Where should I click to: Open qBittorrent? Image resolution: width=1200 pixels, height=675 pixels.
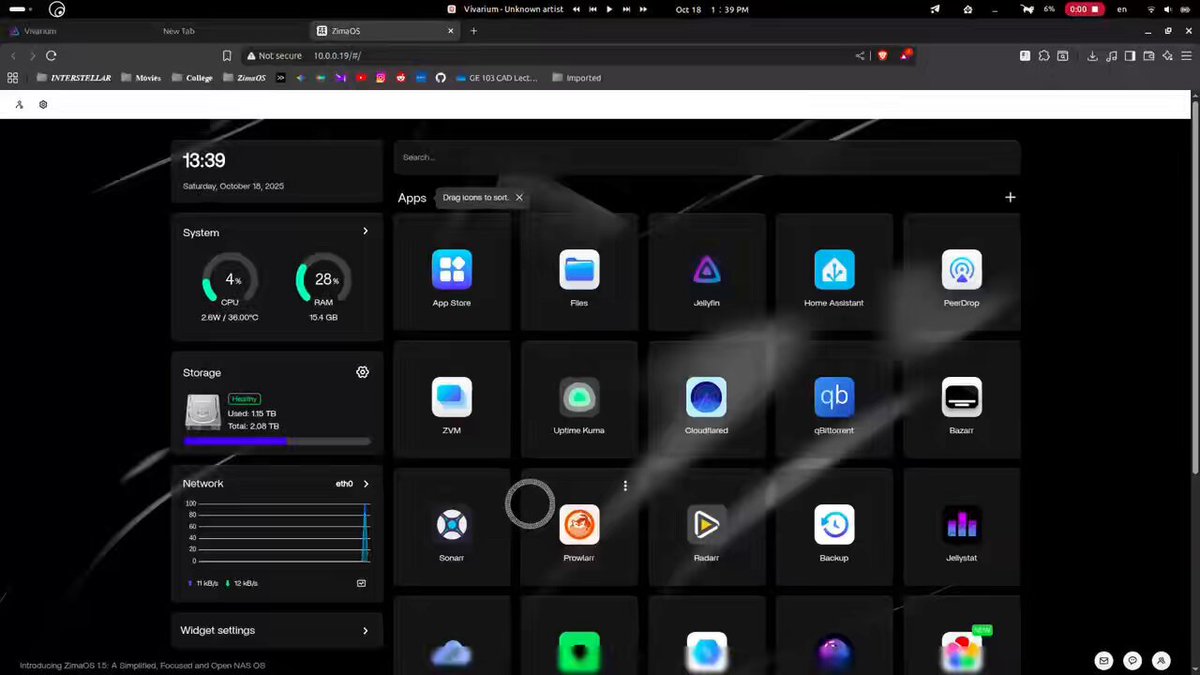pyautogui.click(x=834, y=397)
